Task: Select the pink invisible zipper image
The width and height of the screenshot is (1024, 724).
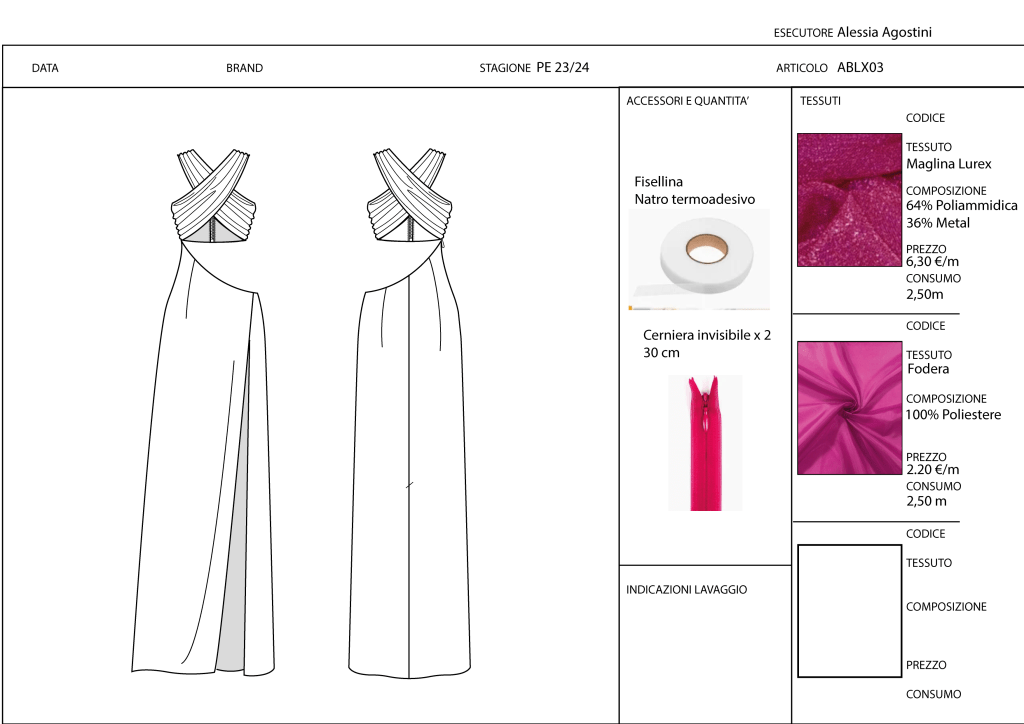Action: pyautogui.click(x=705, y=442)
